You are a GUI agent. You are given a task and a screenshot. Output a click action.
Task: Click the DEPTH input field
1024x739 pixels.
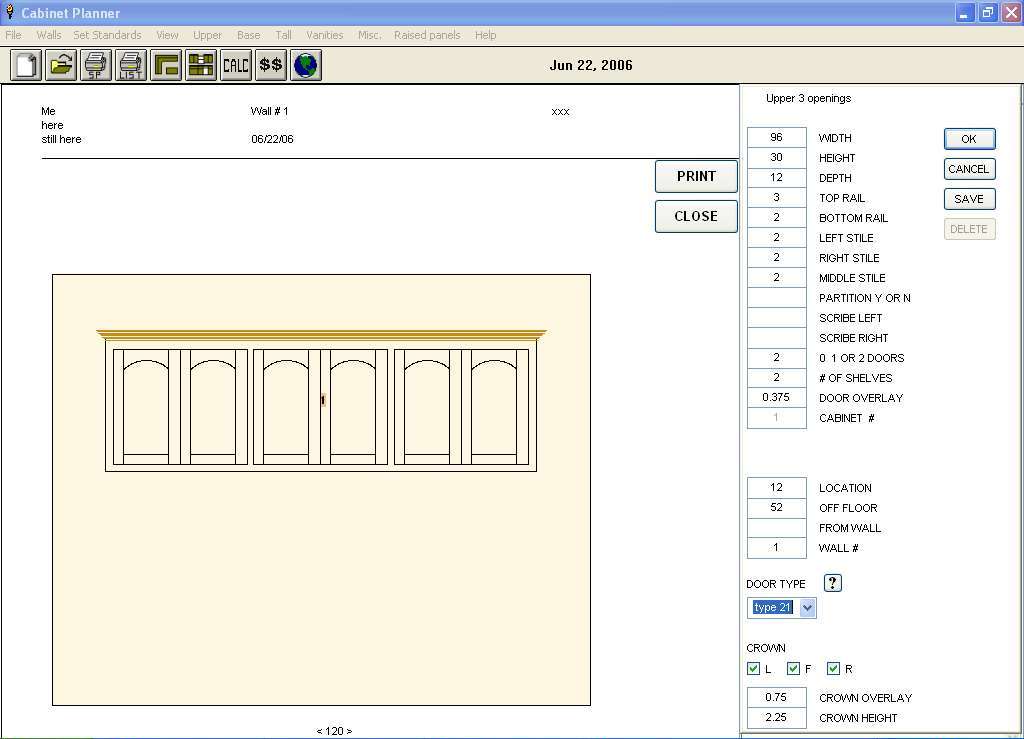click(x=776, y=178)
